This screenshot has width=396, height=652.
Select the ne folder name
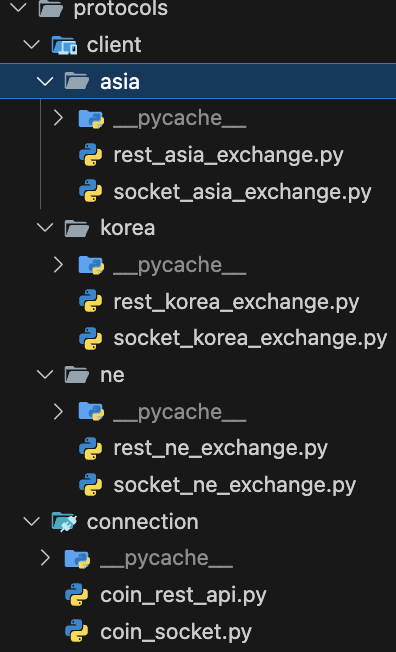click(x=112, y=375)
